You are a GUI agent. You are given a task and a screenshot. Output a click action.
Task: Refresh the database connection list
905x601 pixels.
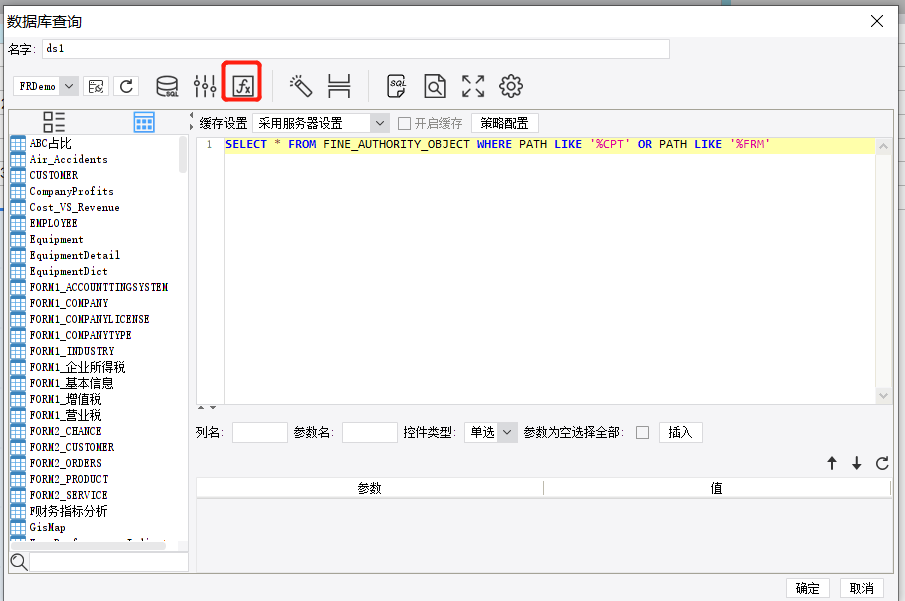(x=126, y=87)
